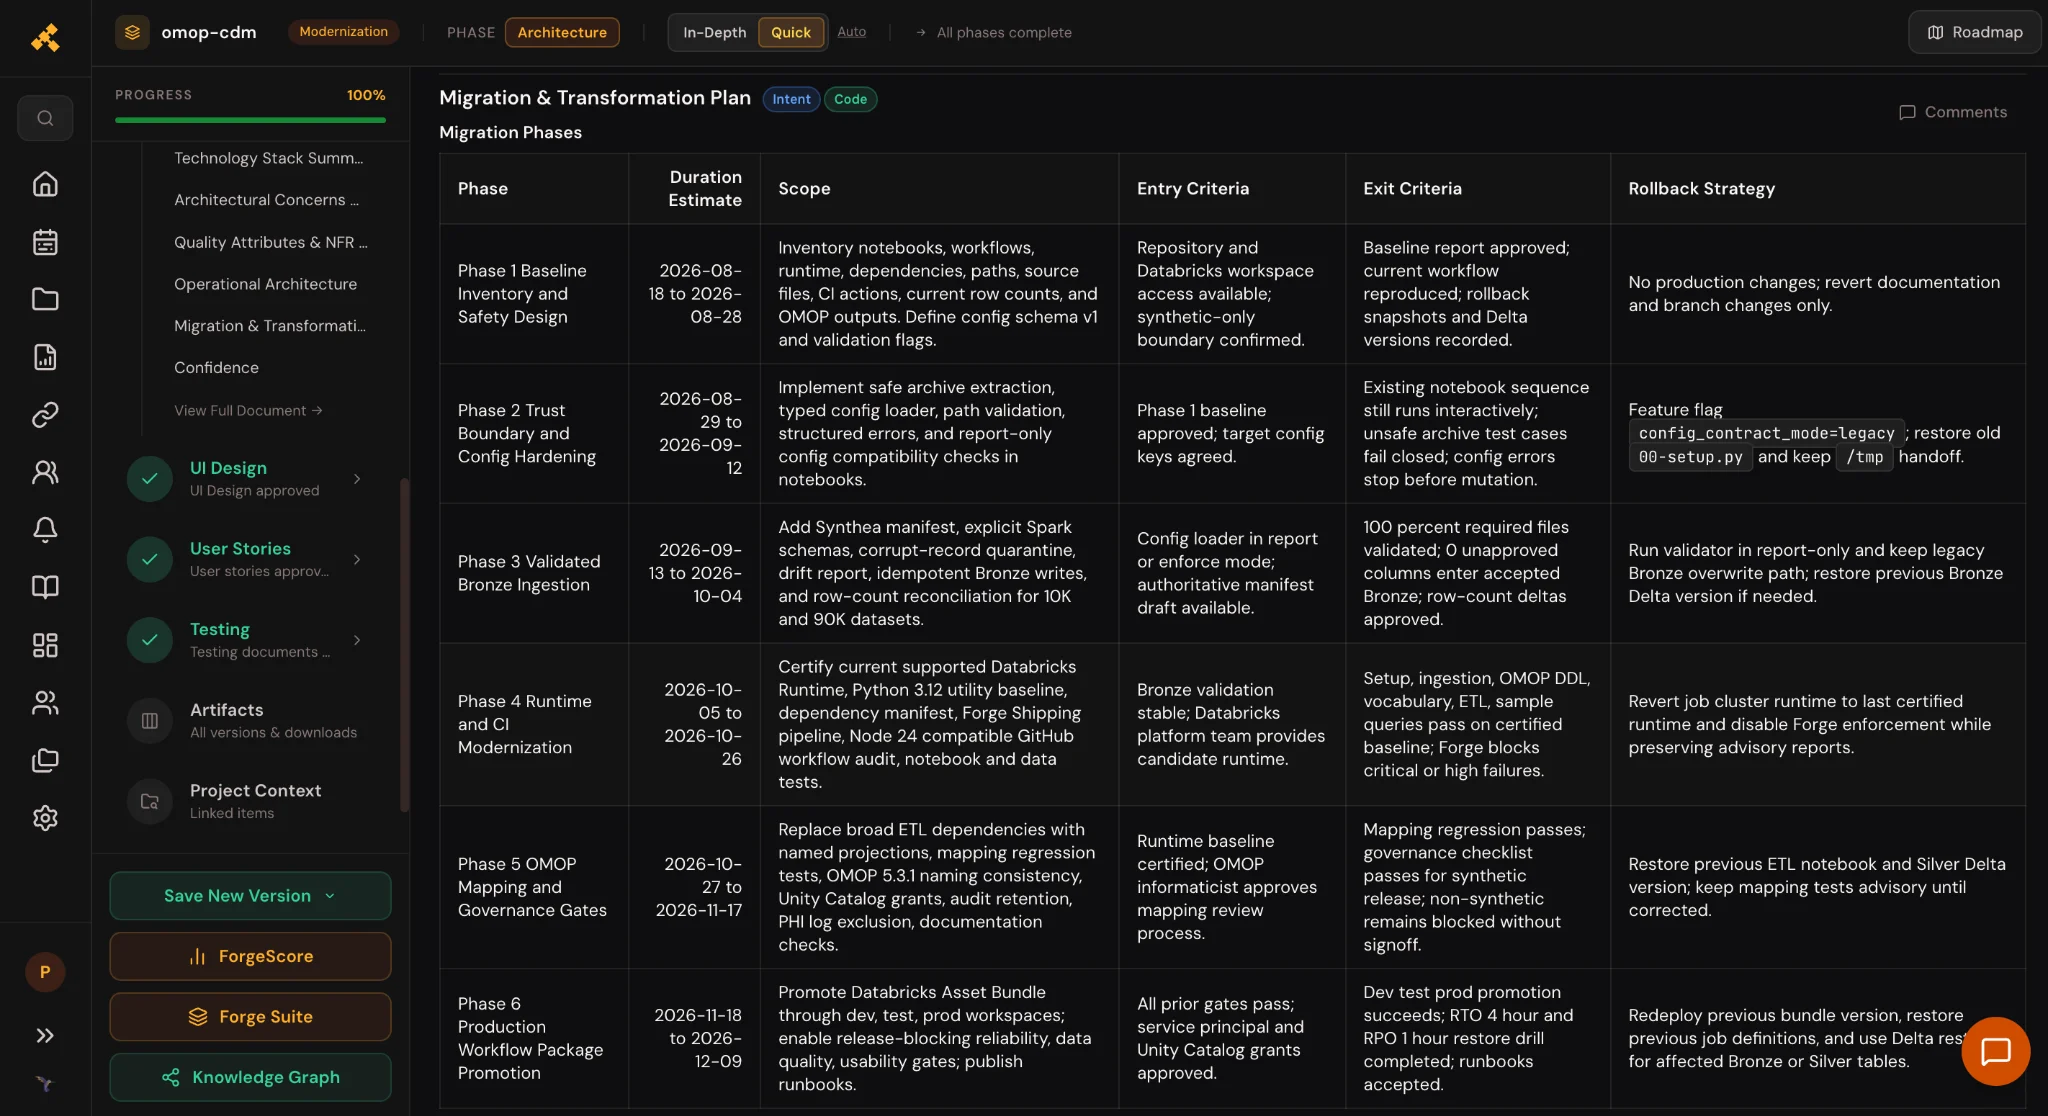Viewport: 2048px width, 1116px height.
Task: Open the report chart document icon
Action: (45, 357)
